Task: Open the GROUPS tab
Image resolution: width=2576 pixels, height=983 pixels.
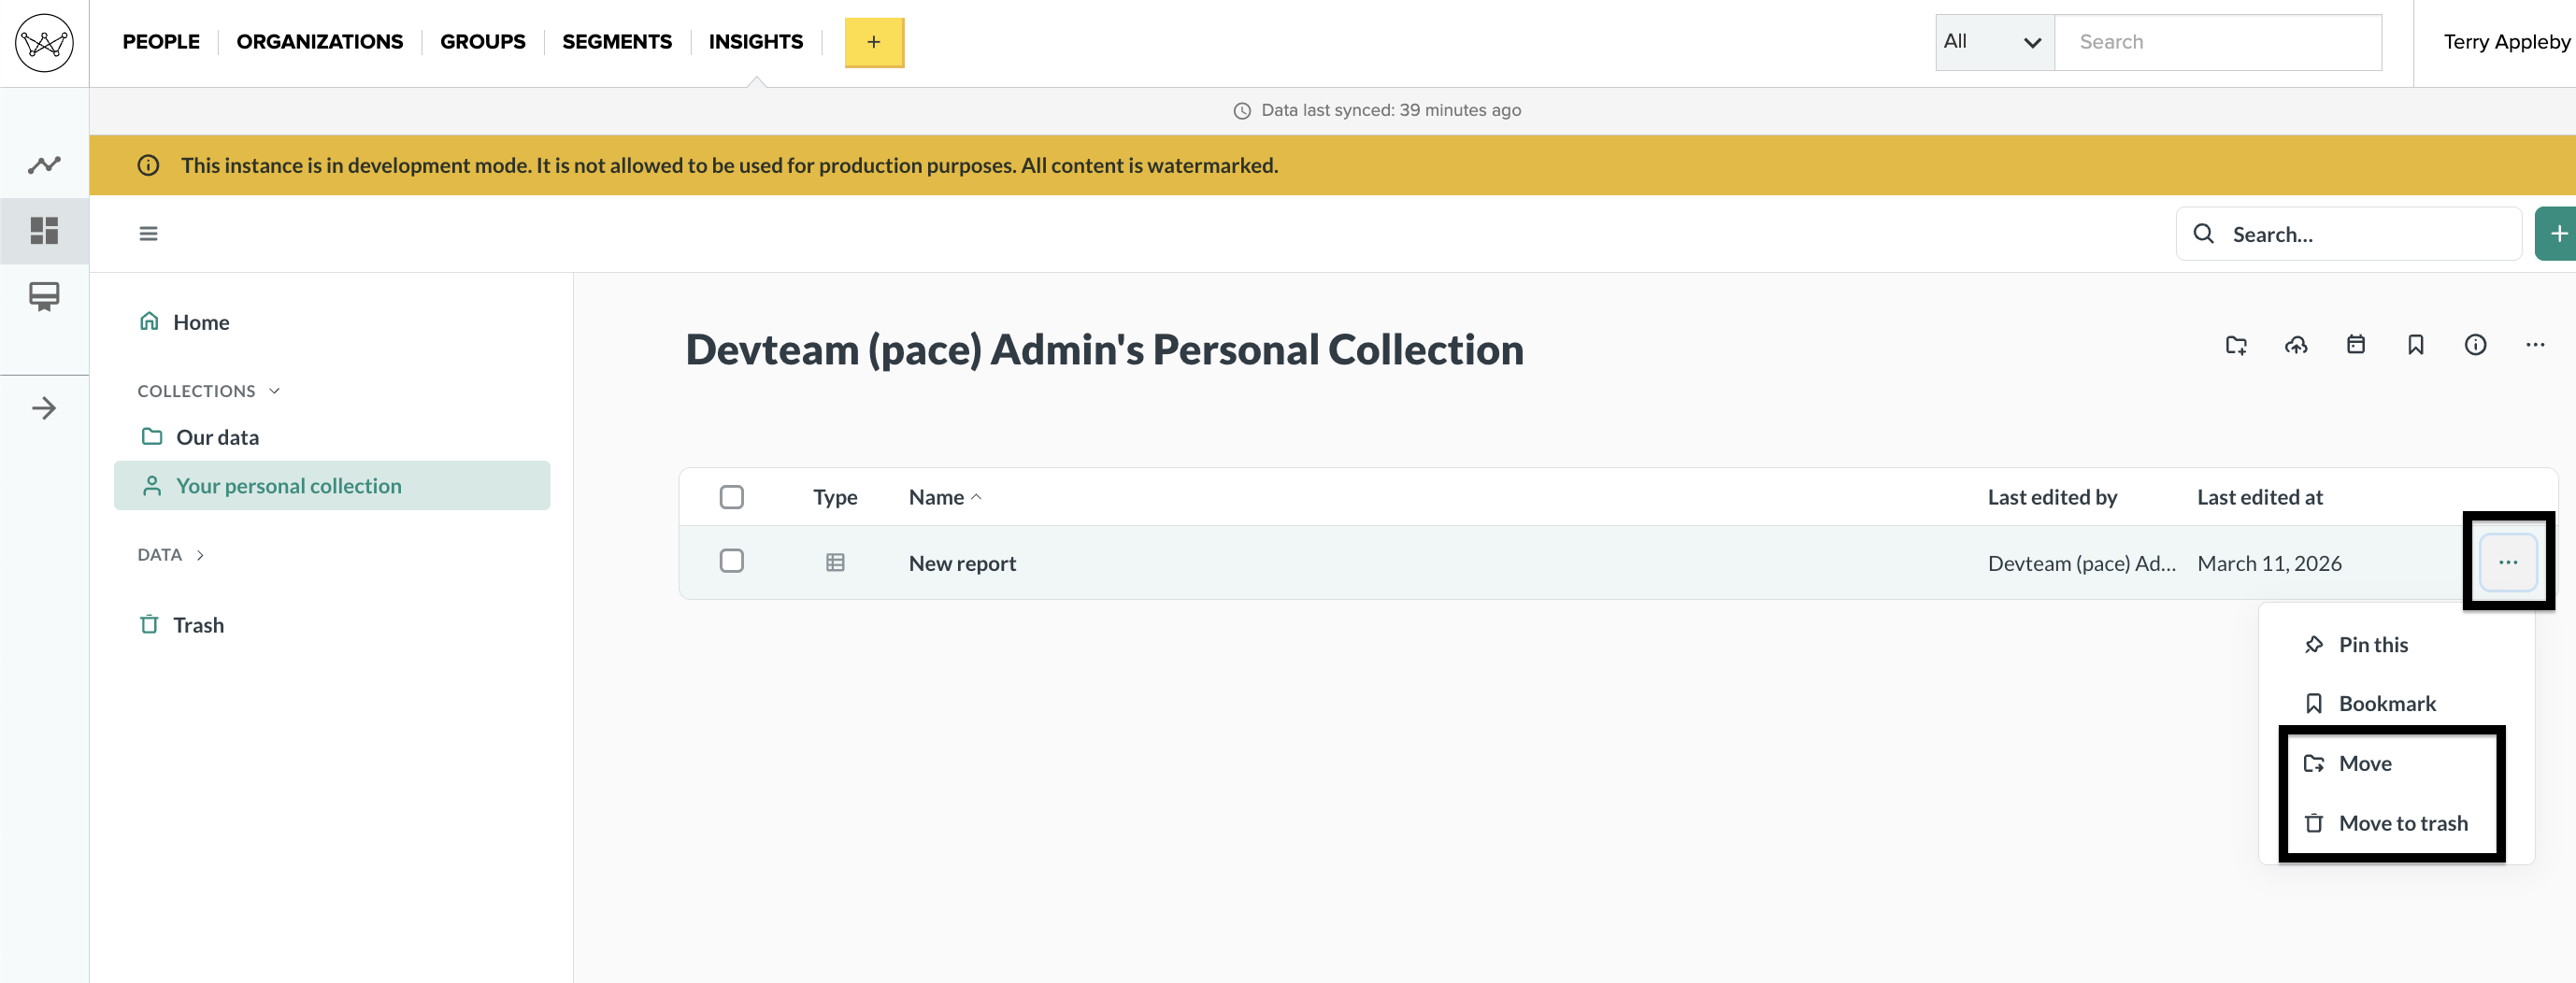Action: pyautogui.click(x=483, y=42)
